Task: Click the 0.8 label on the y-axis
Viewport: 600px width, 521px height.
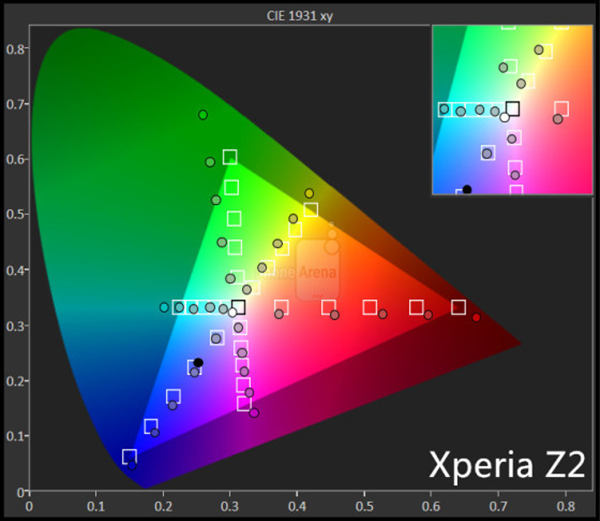Action: tap(15, 48)
